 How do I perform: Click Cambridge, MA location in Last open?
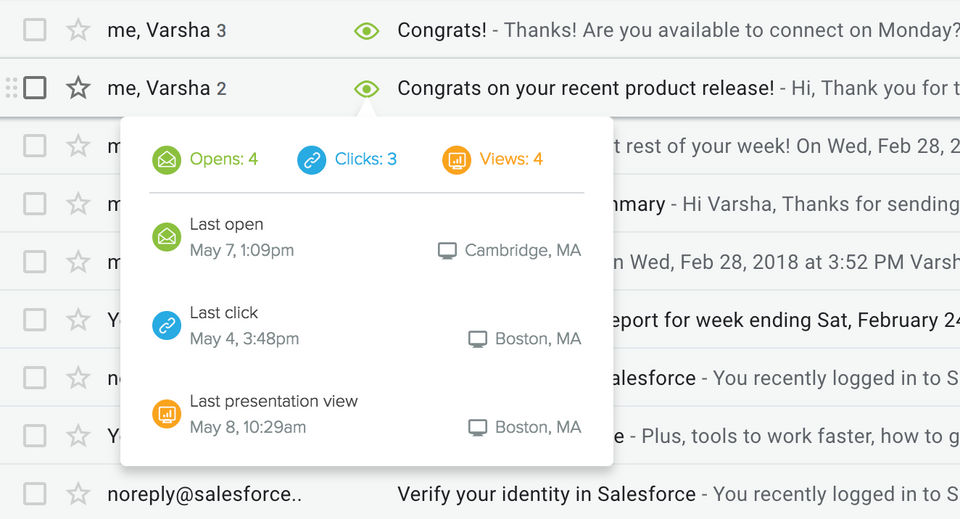click(x=522, y=250)
